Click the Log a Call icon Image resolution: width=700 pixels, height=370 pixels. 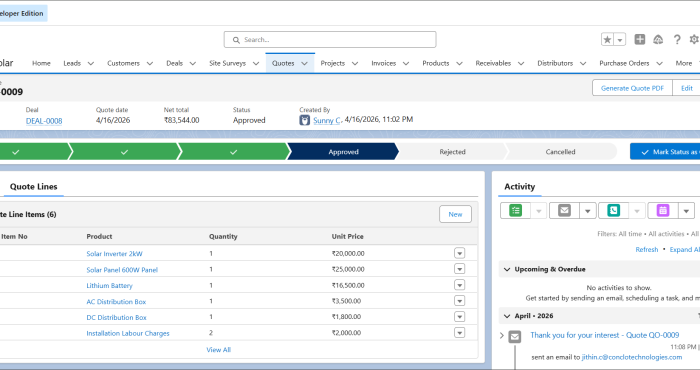[x=613, y=210]
